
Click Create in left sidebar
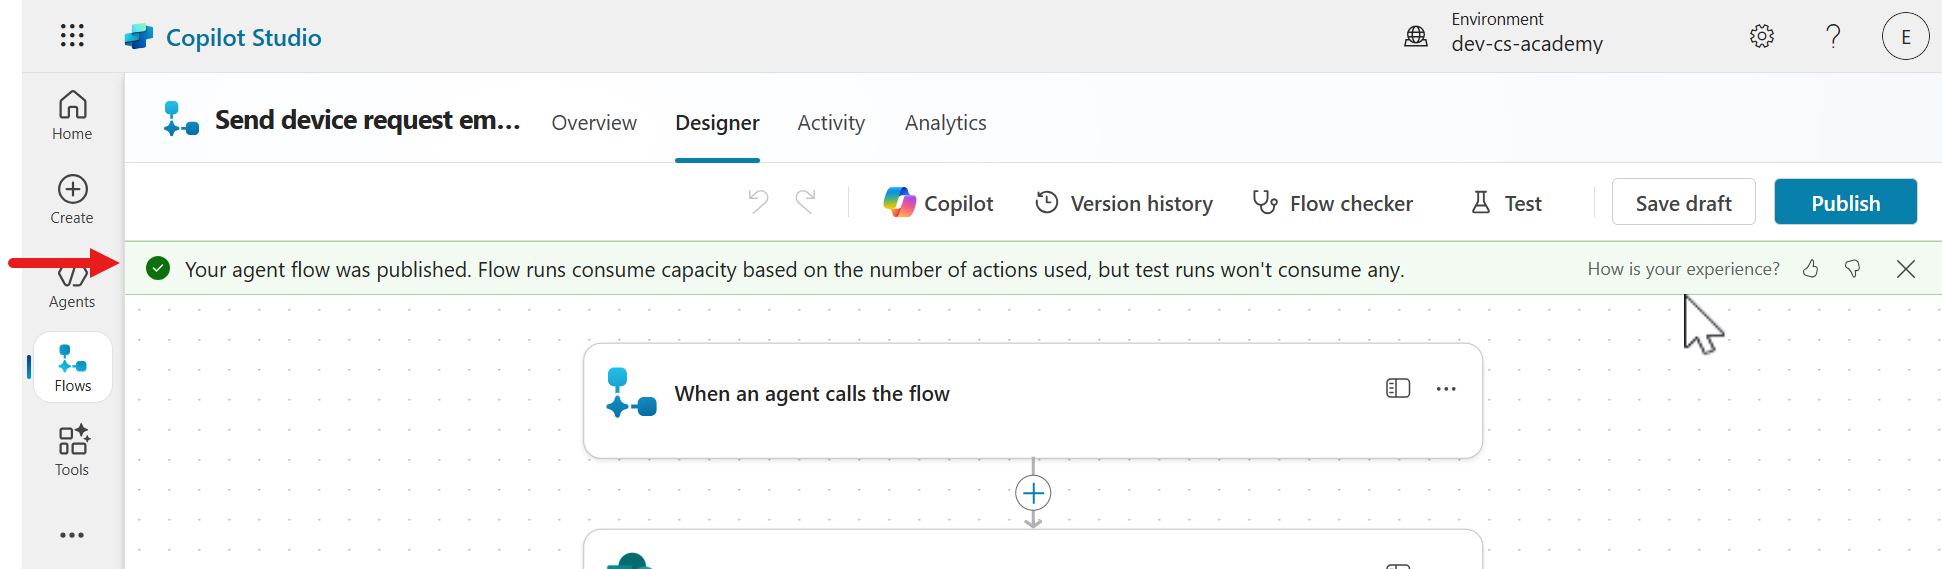pos(72,199)
